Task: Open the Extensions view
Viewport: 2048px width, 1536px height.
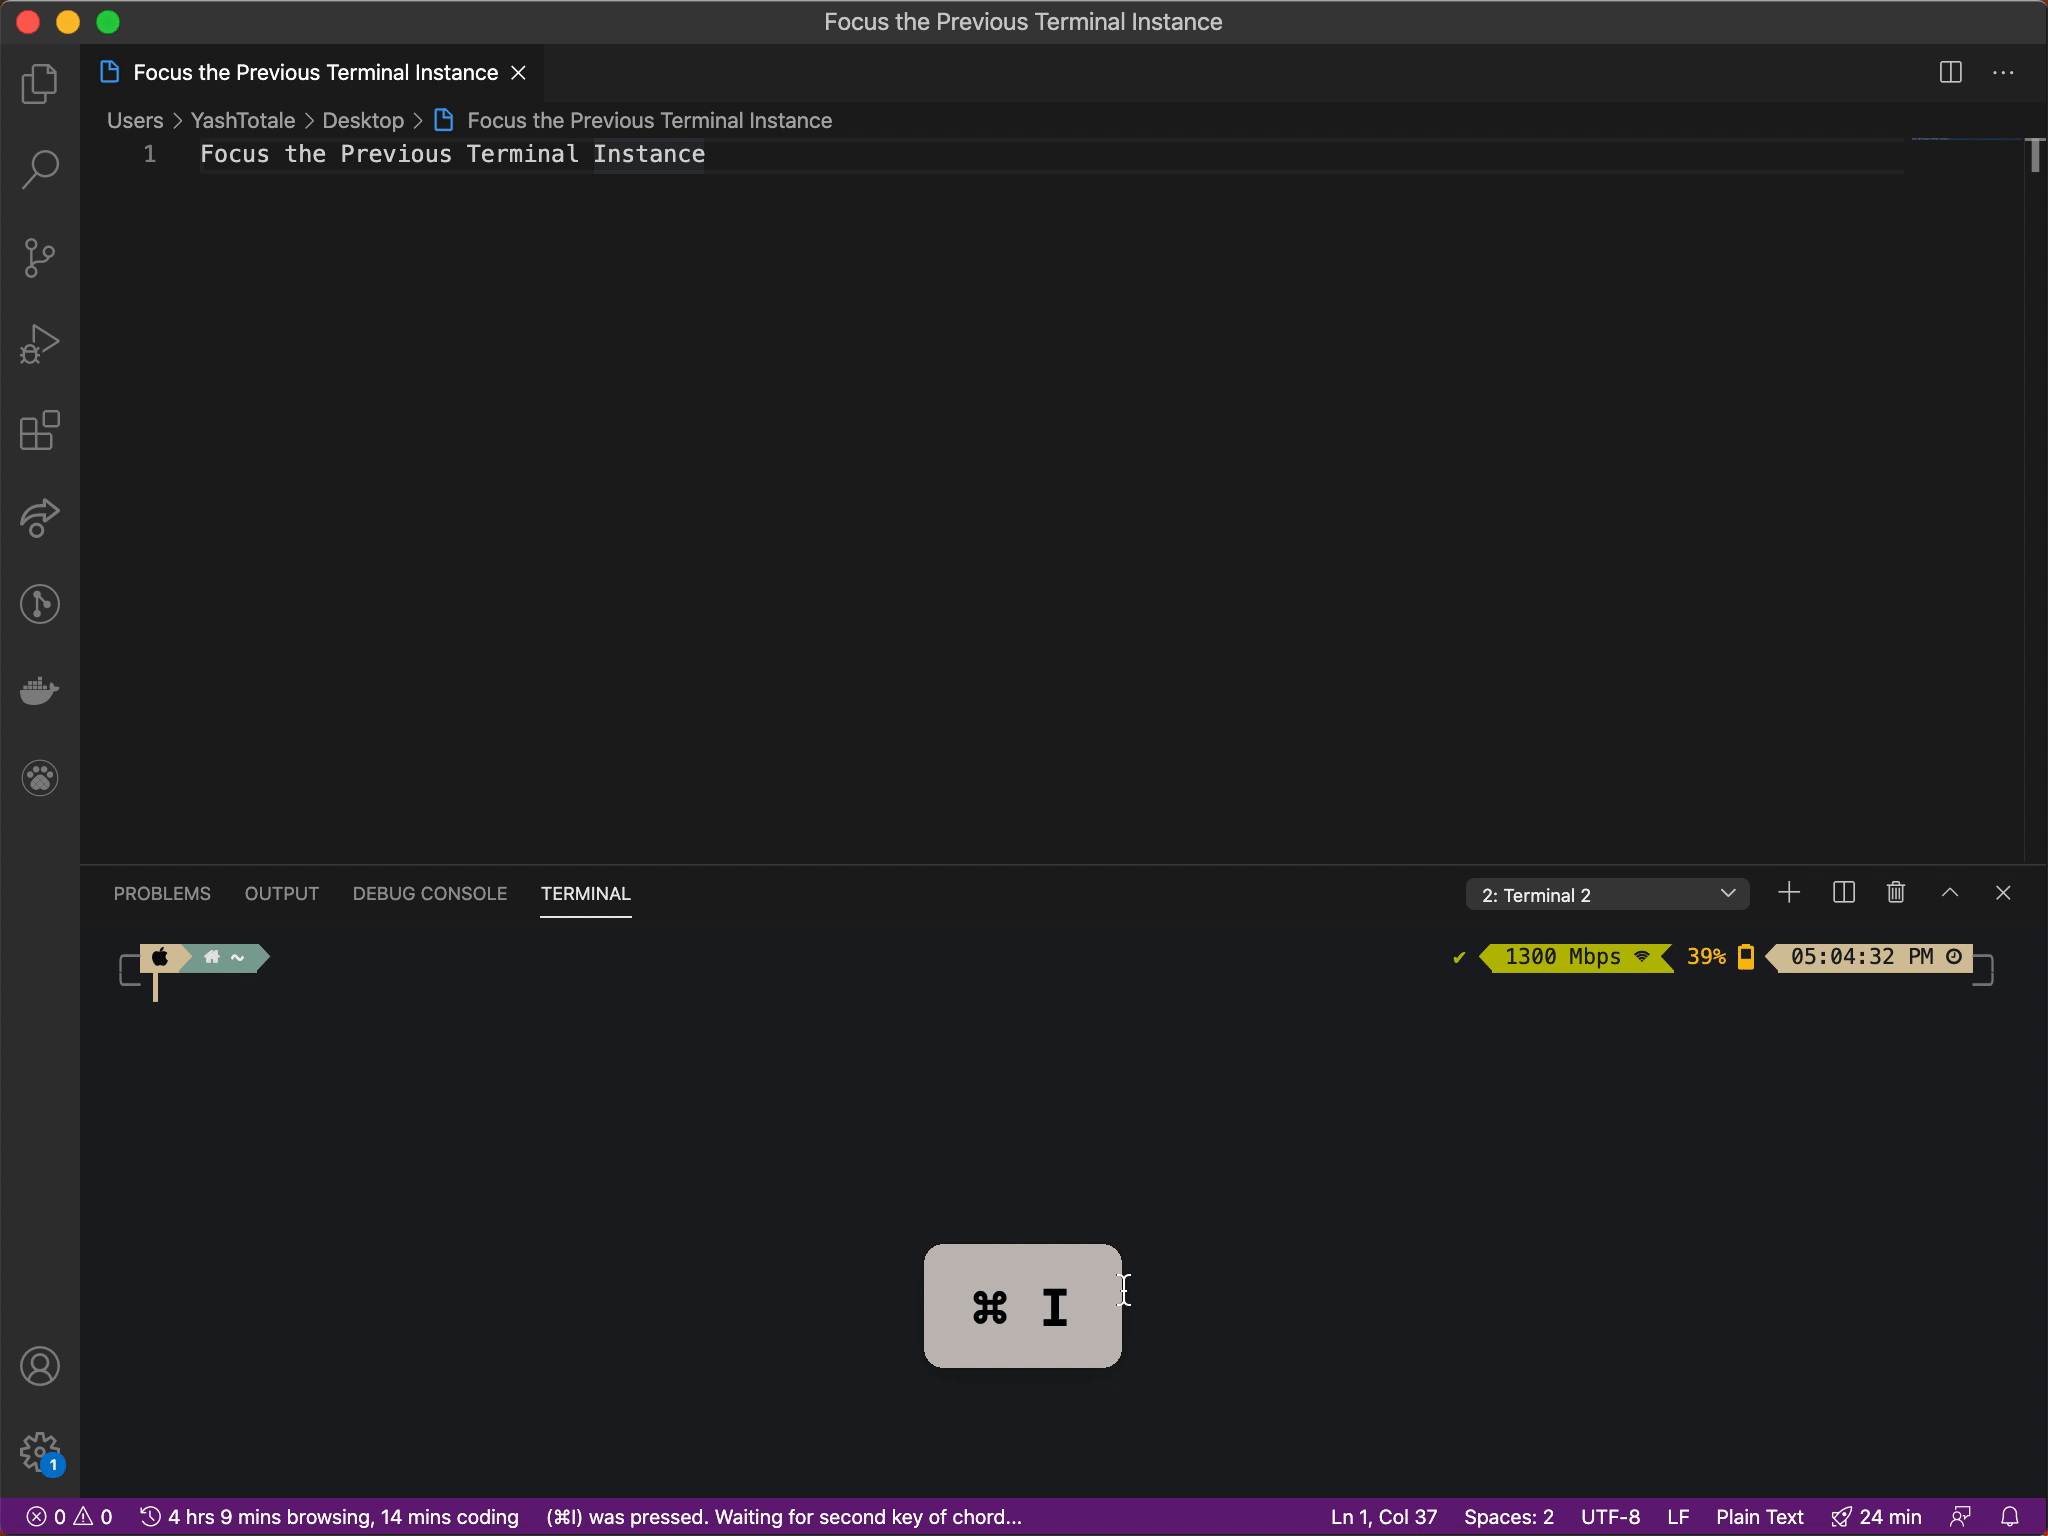Action: 39,432
